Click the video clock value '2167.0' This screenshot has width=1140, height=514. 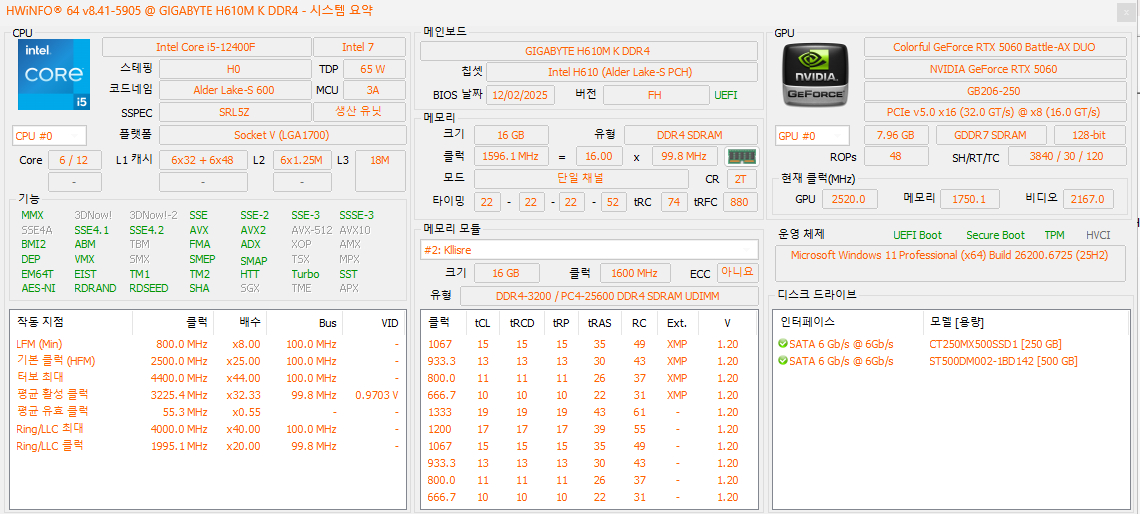pos(1088,198)
